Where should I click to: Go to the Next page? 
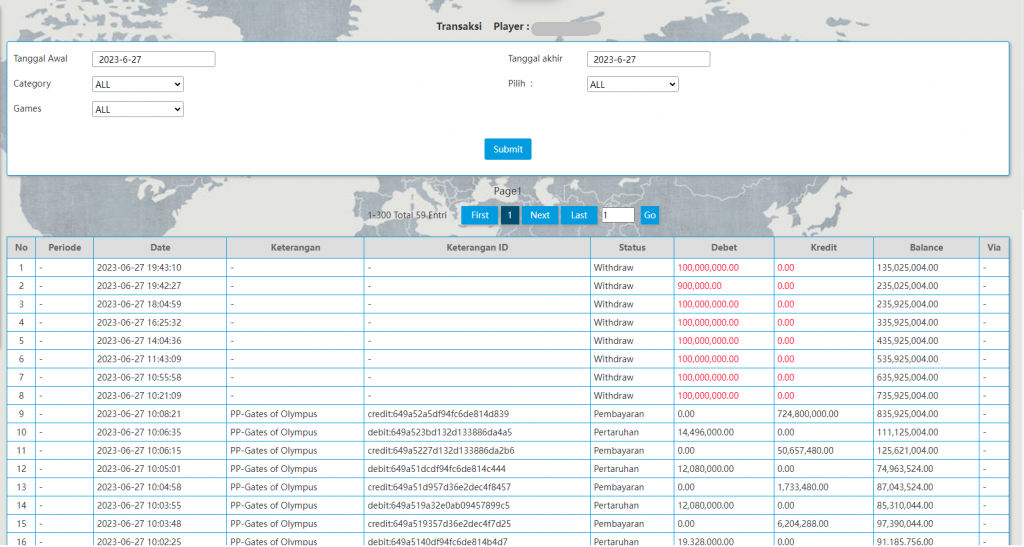(539, 215)
